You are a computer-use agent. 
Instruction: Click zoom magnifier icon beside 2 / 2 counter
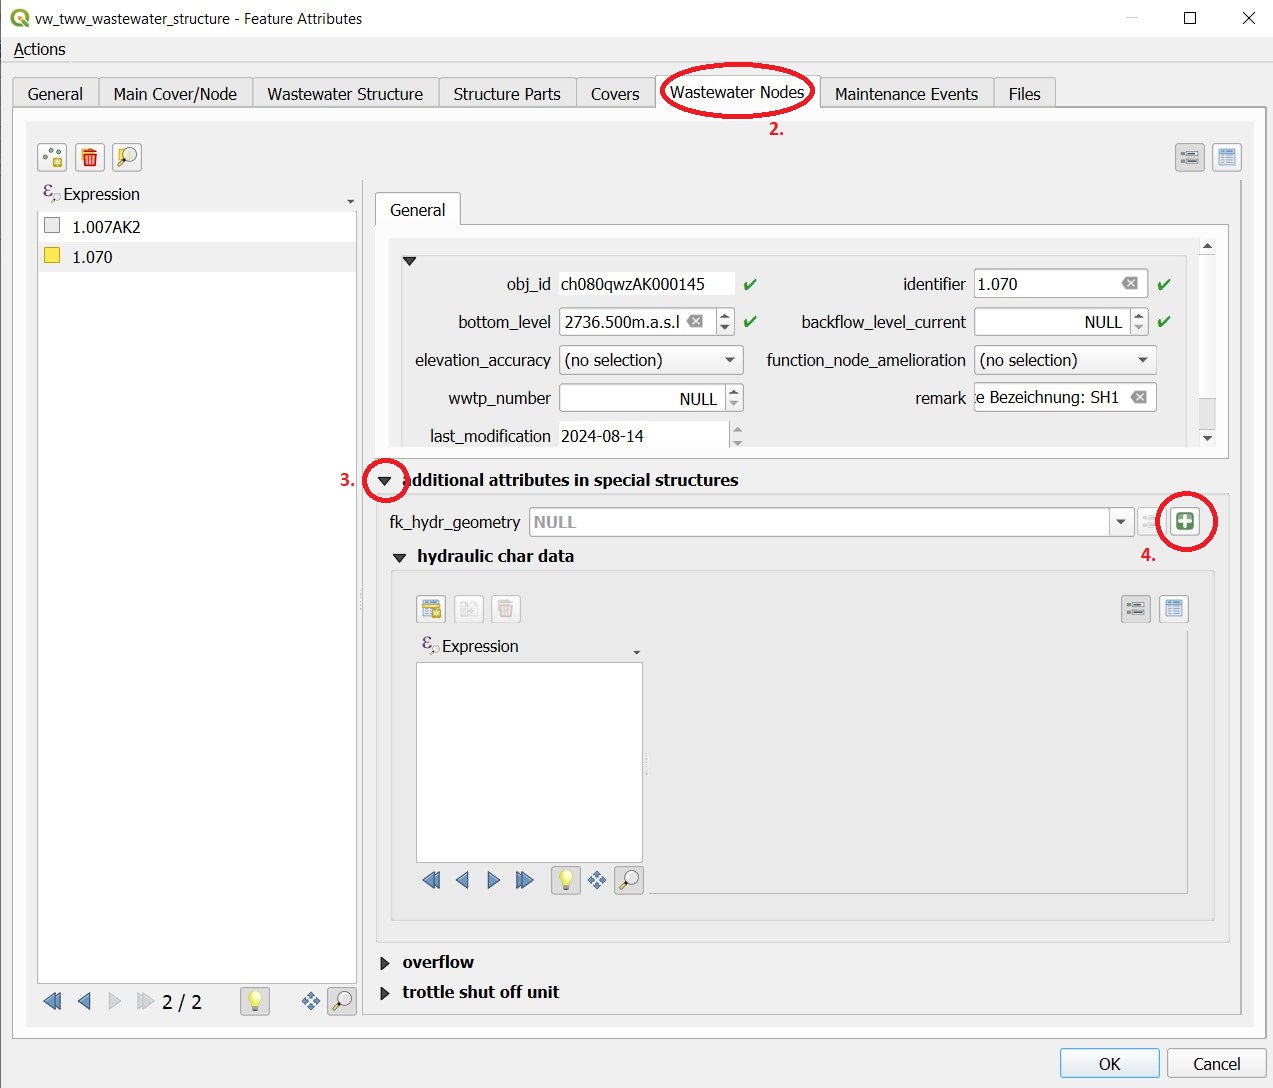(x=342, y=1001)
